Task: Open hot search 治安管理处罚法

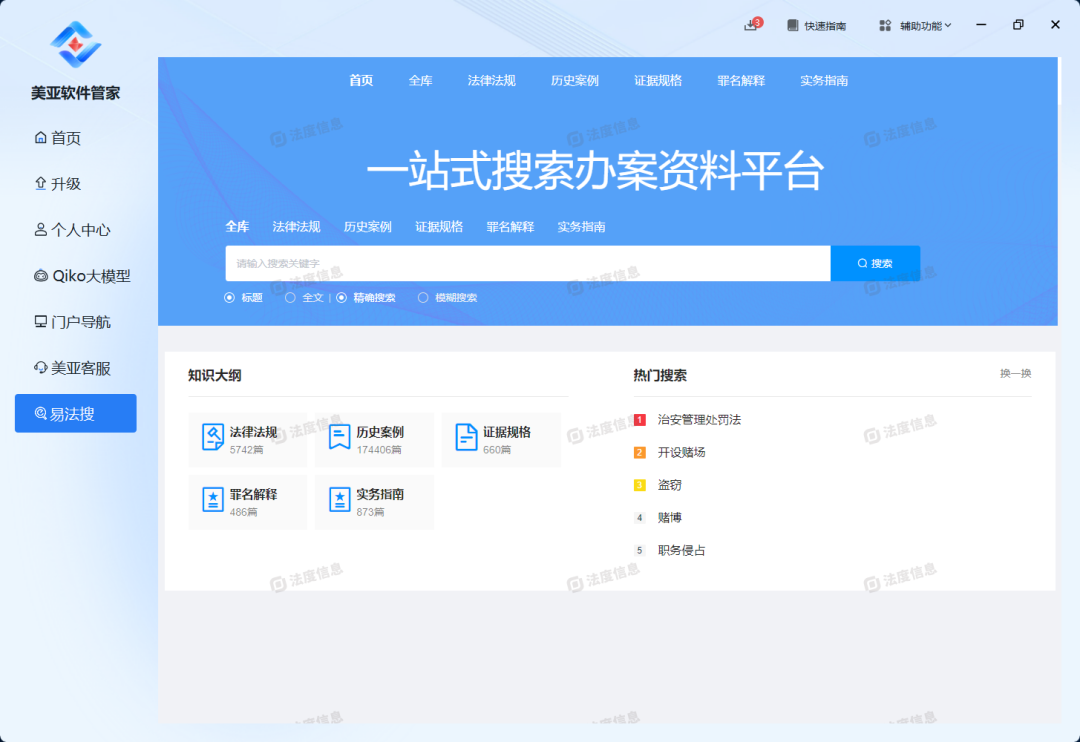Action: click(x=699, y=420)
